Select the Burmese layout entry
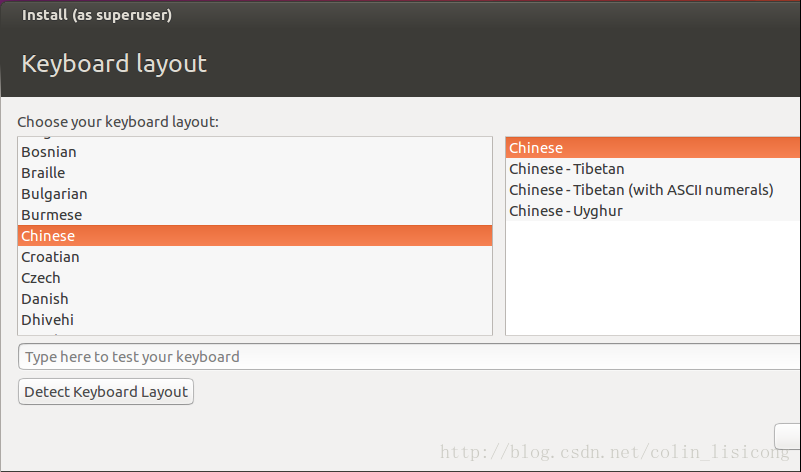The image size is (801, 472). tap(52, 215)
